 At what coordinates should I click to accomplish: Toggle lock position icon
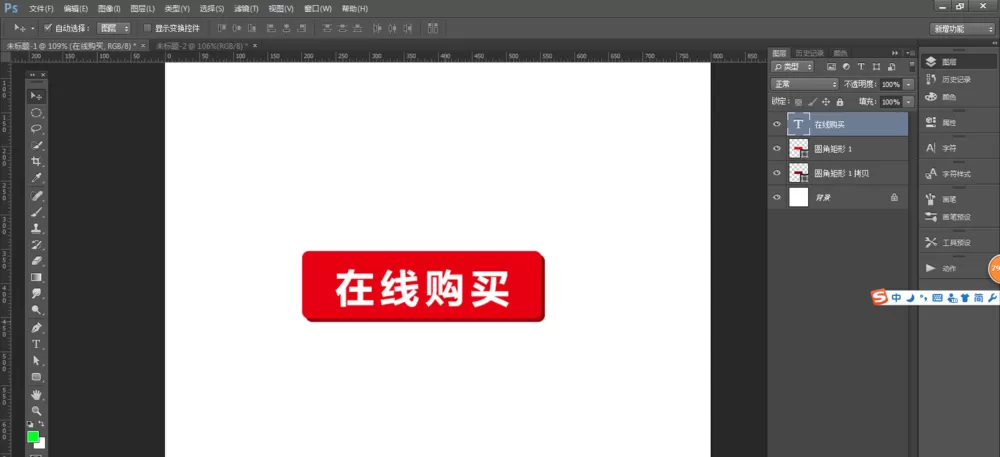click(826, 102)
